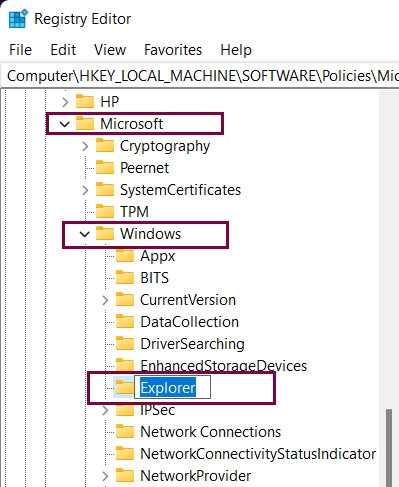The height and width of the screenshot is (487, 399).
Task: Click the DriverSearching folder icon
Action: [125, 343]
